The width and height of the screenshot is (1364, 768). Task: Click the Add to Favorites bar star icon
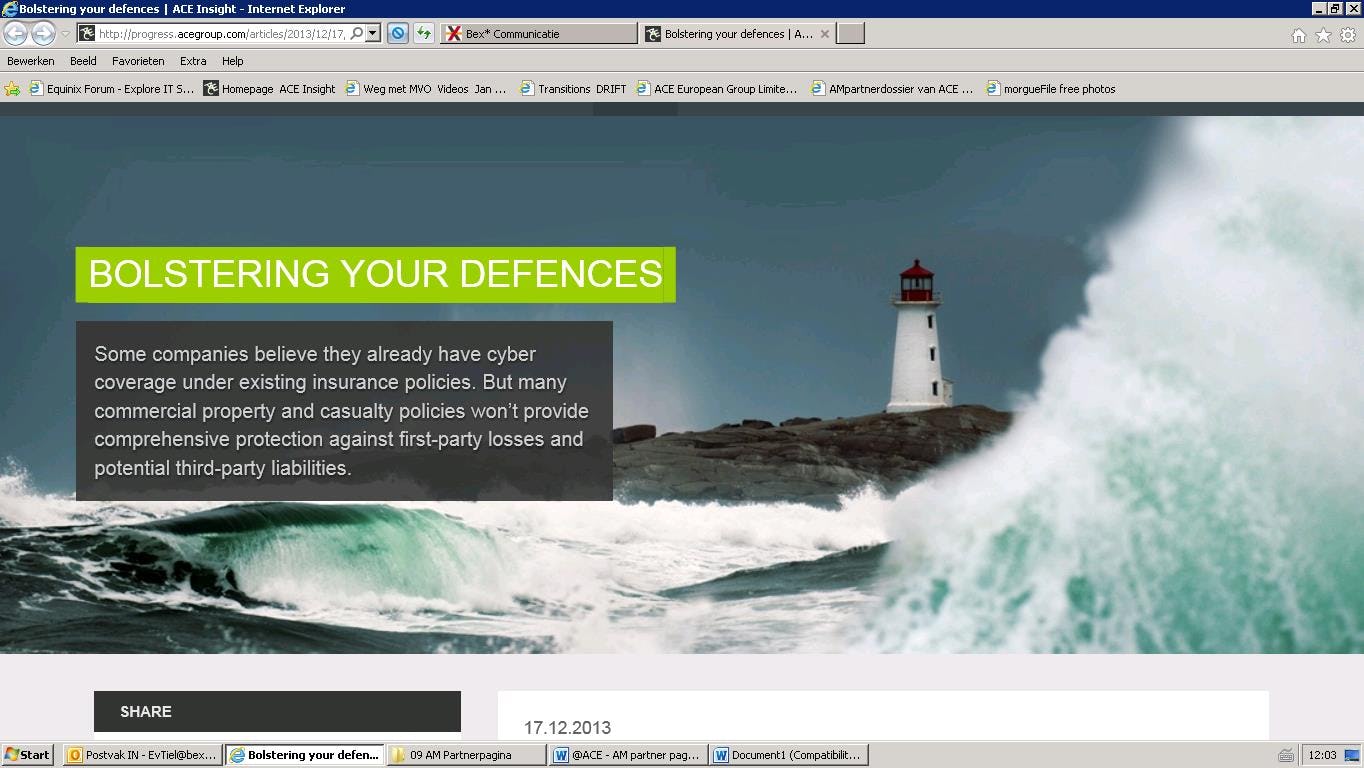click(x=12, y=89)
